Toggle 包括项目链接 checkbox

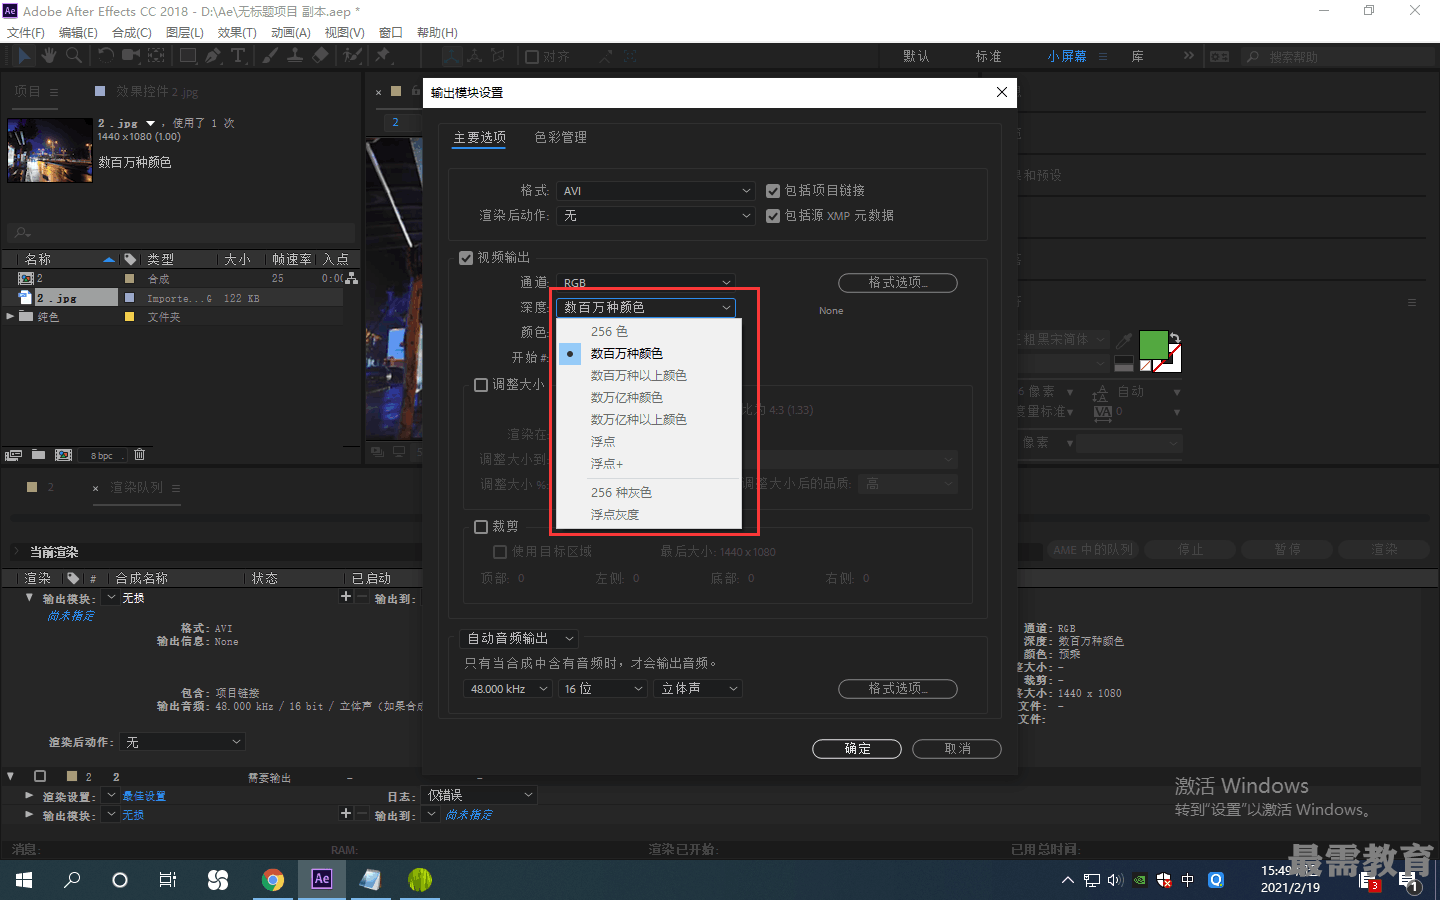pos(773,191)
